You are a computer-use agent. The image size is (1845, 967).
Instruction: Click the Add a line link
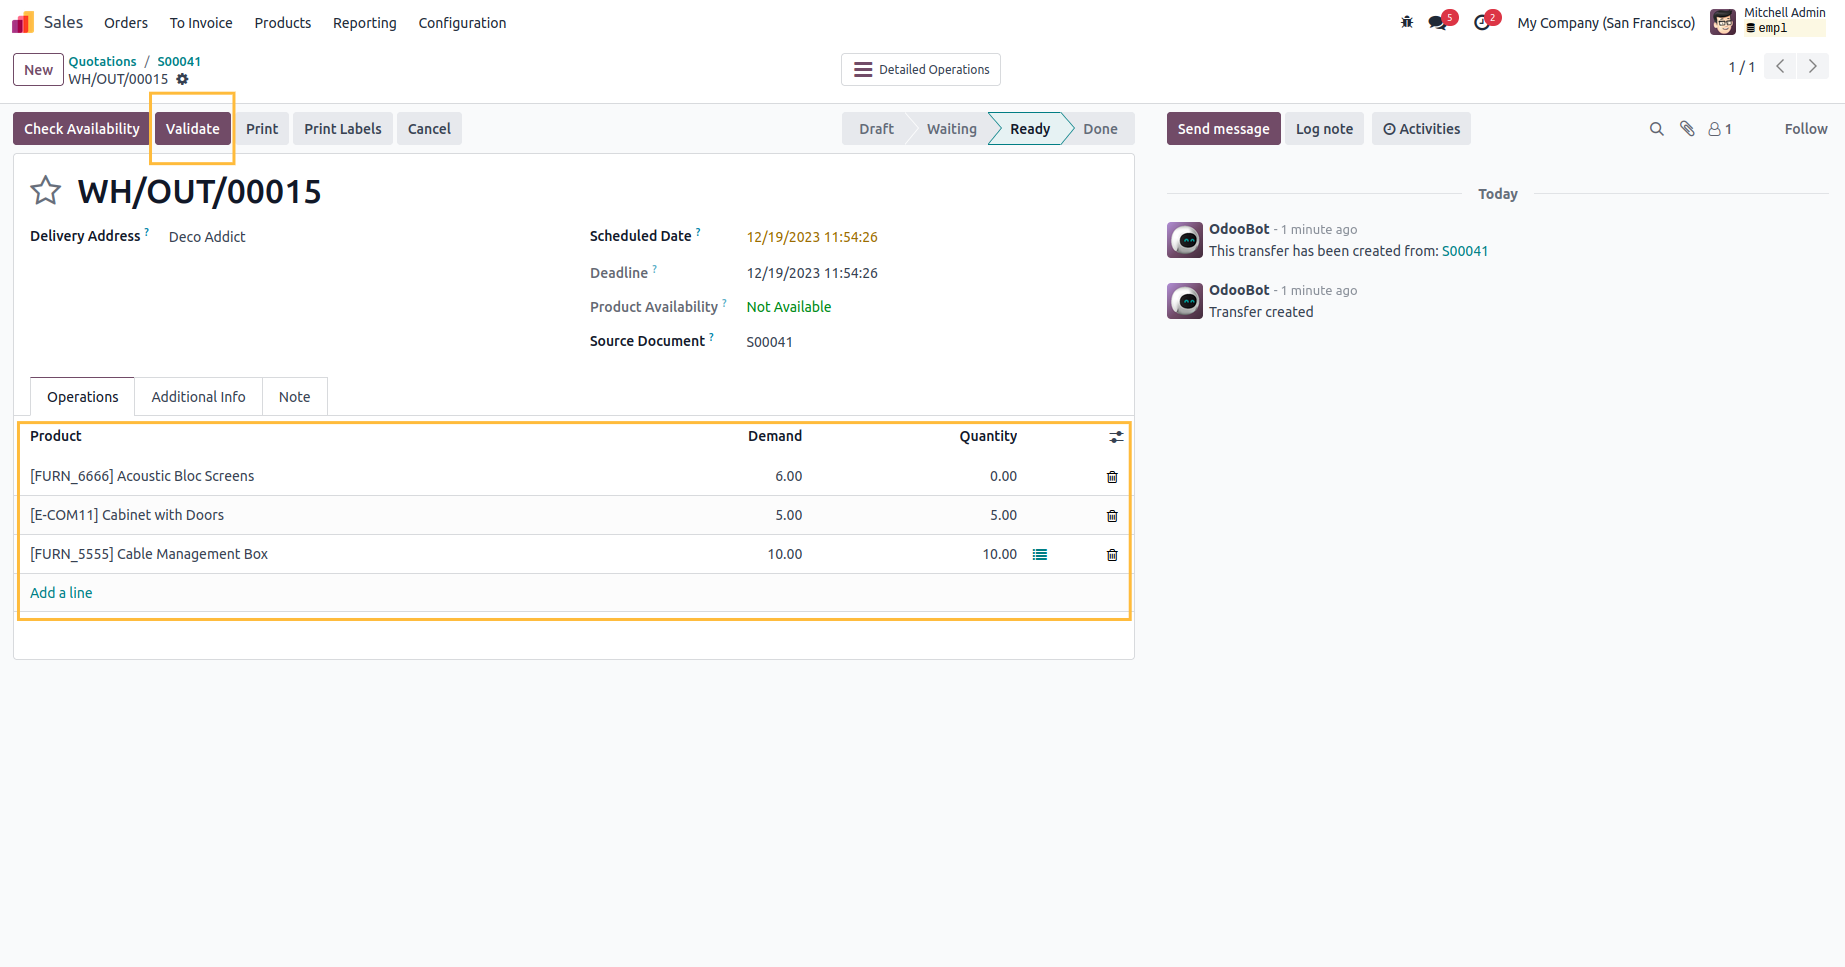(x=61, y=593)
